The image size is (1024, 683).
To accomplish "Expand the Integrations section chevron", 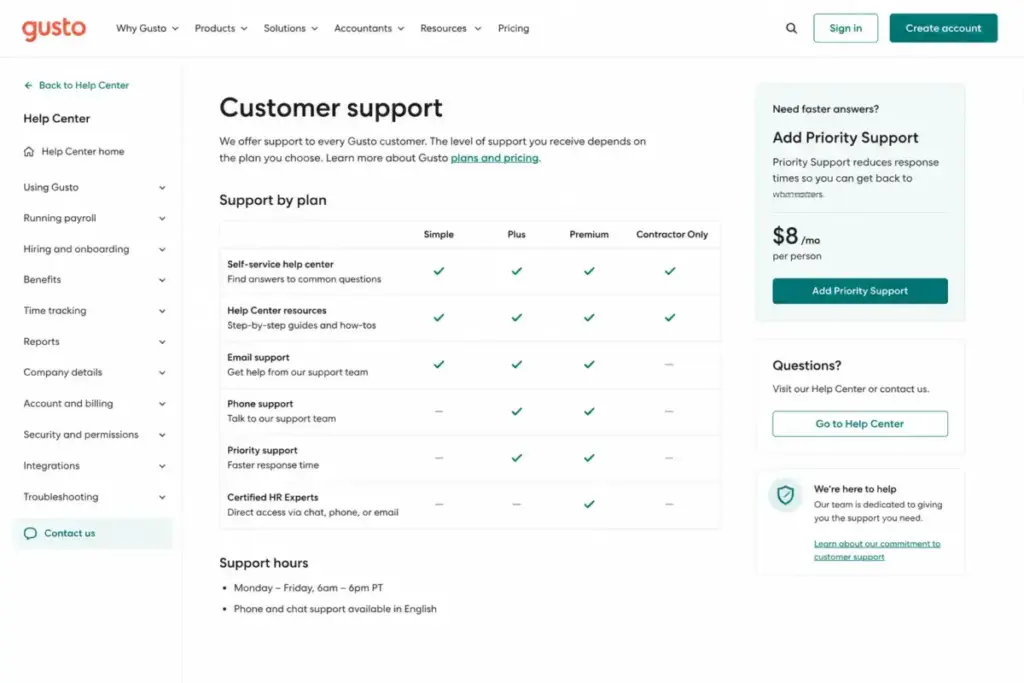I will (162, 466).
